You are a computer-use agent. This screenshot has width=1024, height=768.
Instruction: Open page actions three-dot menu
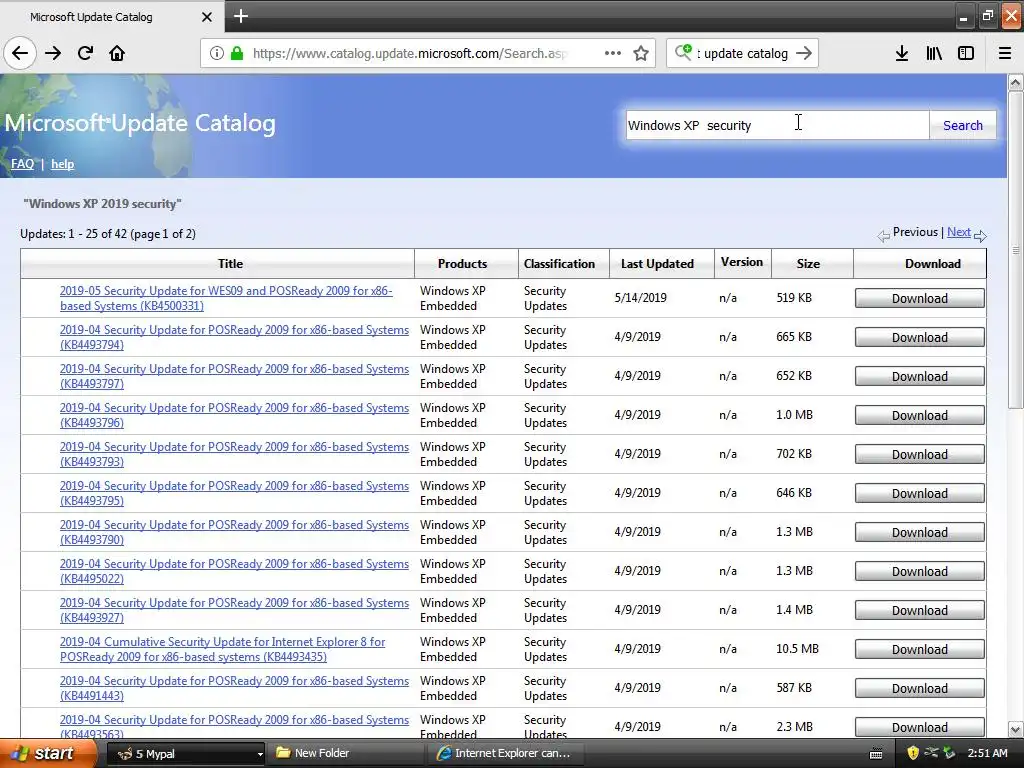click(613, 53)
